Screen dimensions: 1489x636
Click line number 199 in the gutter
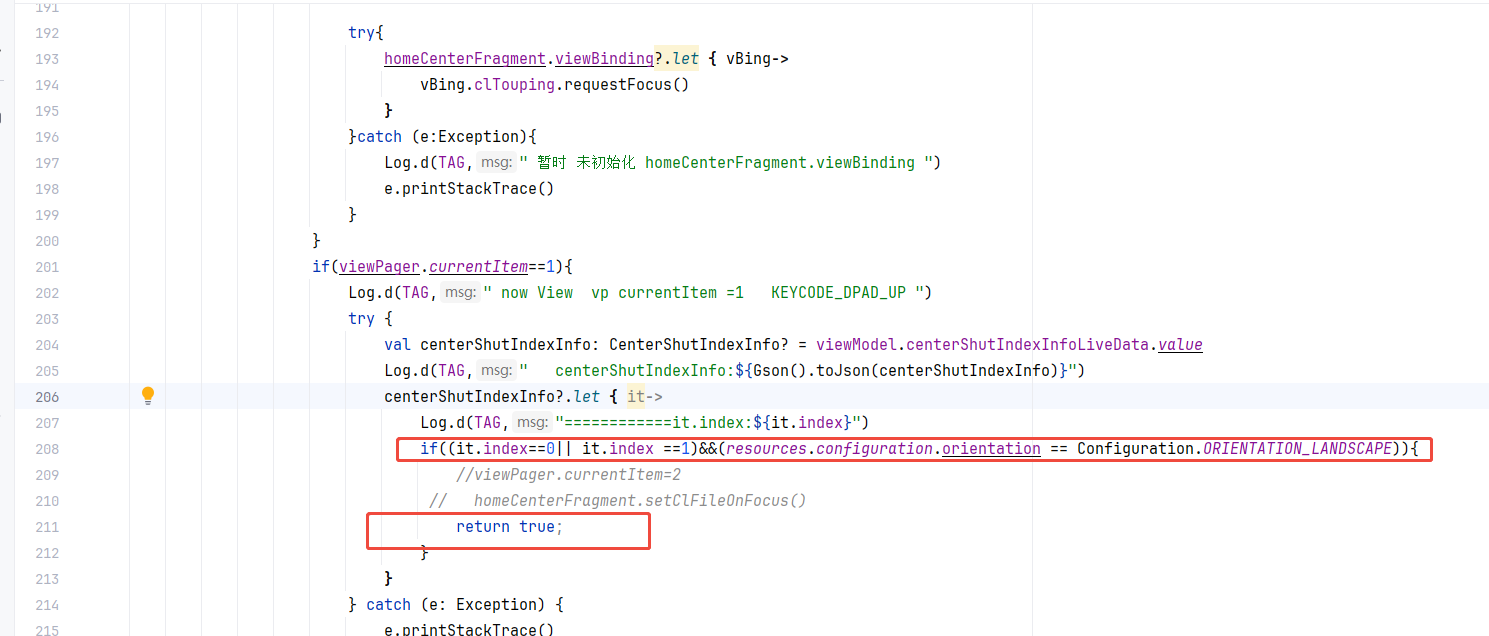click(47, 215)
